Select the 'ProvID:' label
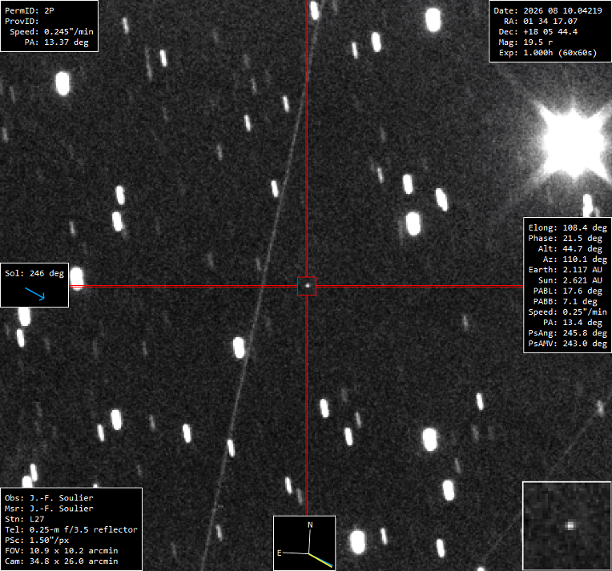 tap(22, 21)
